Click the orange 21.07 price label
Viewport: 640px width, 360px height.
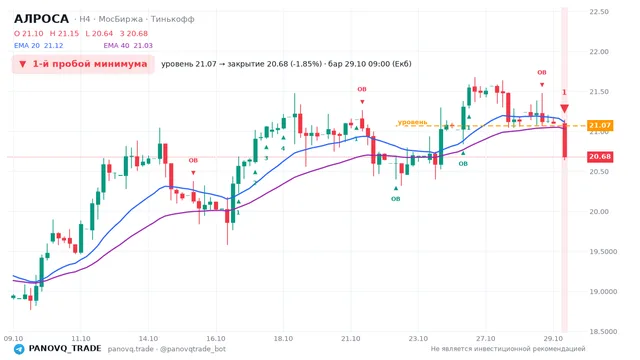(x=600, y=125)
